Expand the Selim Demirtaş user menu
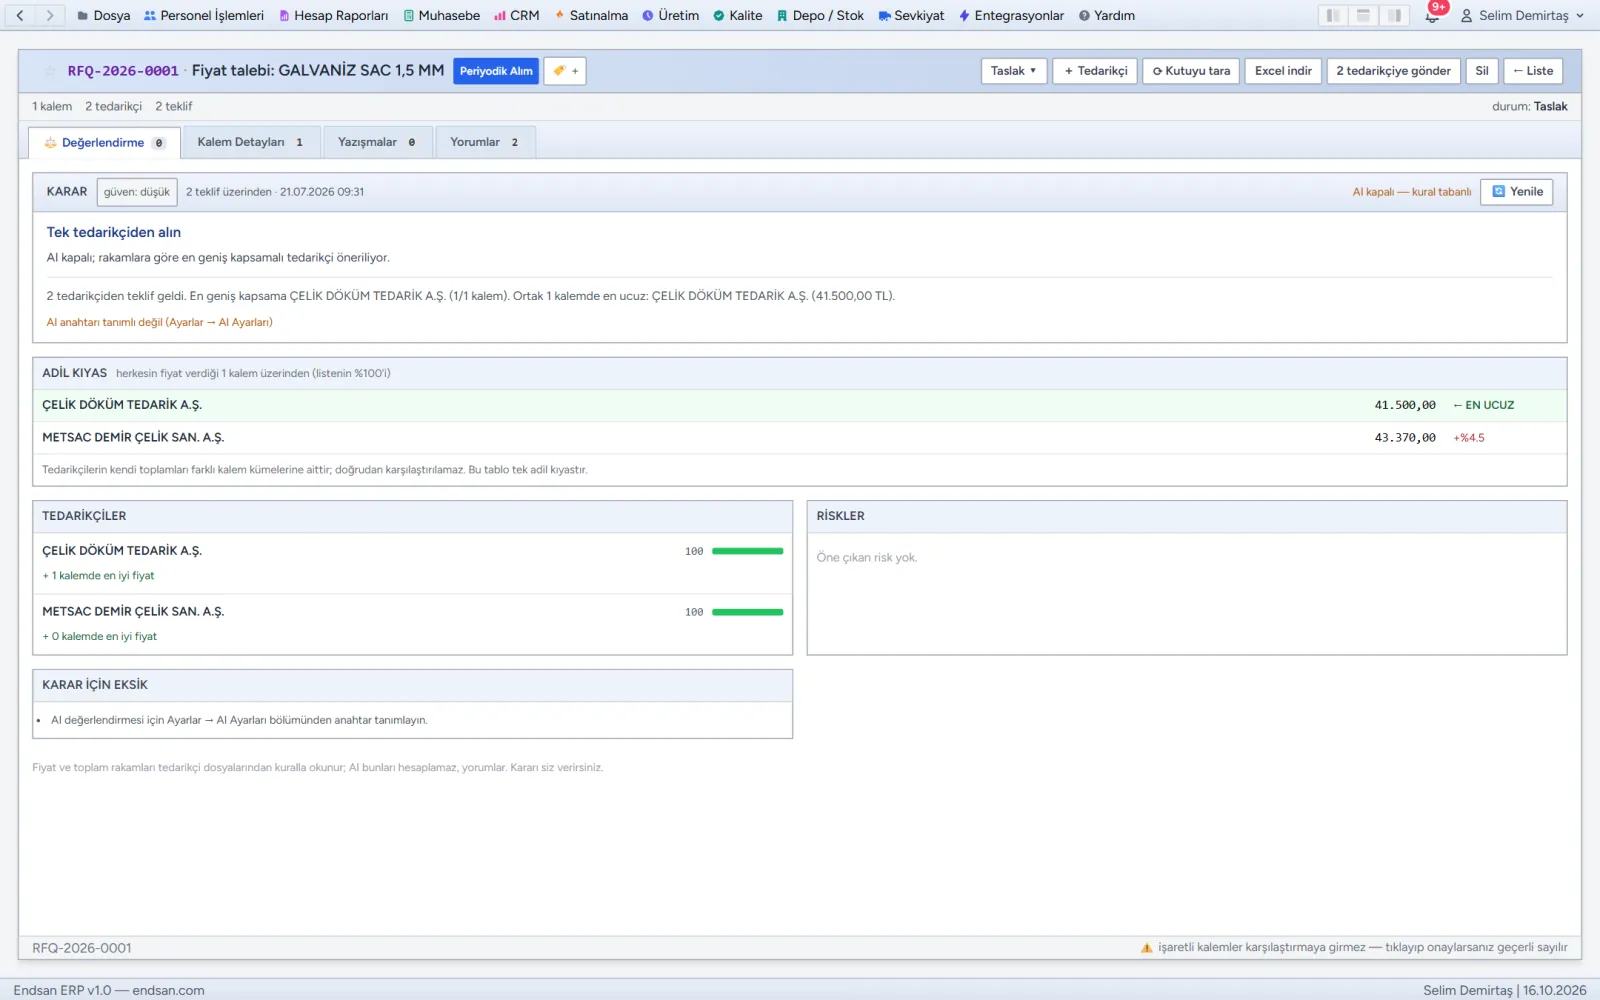The height and width of the screenshot is (1000, 1600). (x=1522, y=15)
